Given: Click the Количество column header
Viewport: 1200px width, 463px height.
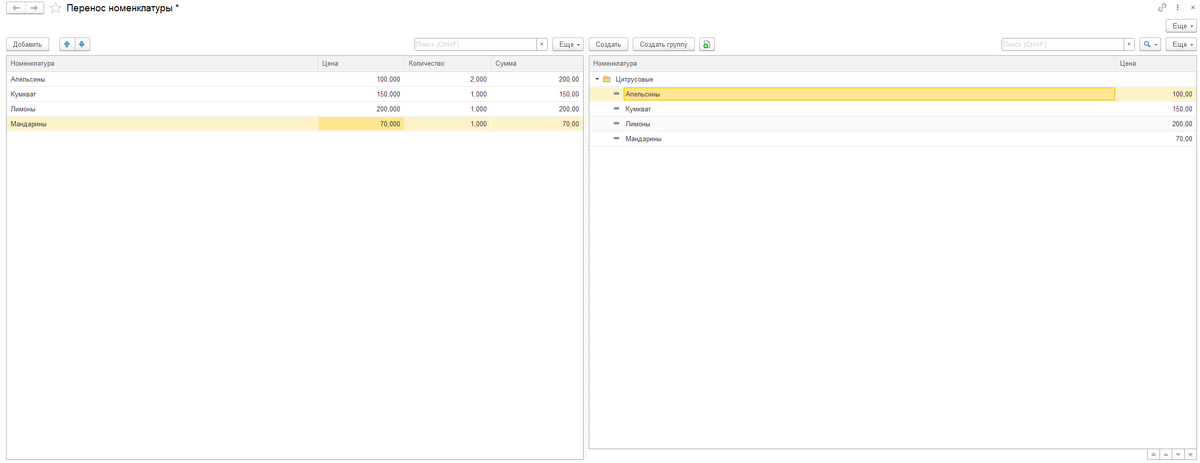Looking at the screenshot, I should tap(448, 63).
